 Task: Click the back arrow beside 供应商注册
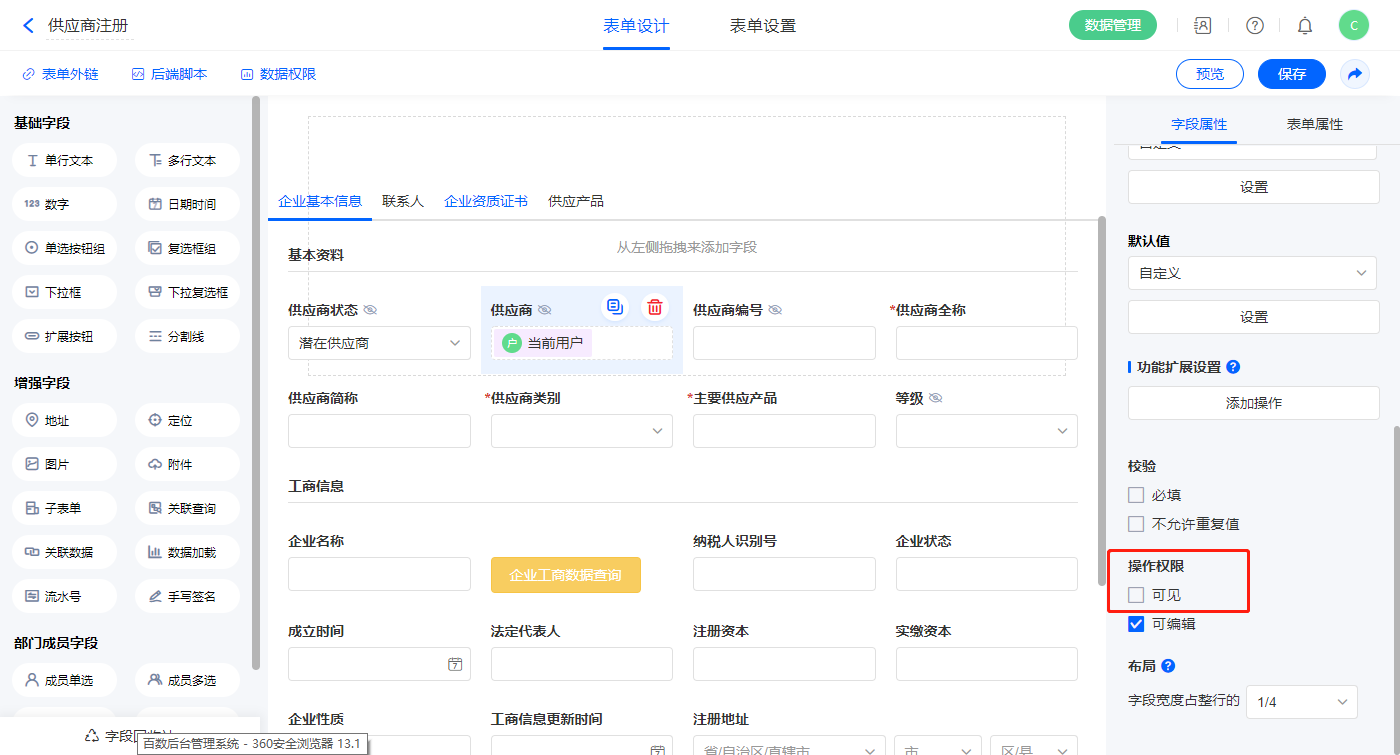pyautogui.click(x=28, y=26)
